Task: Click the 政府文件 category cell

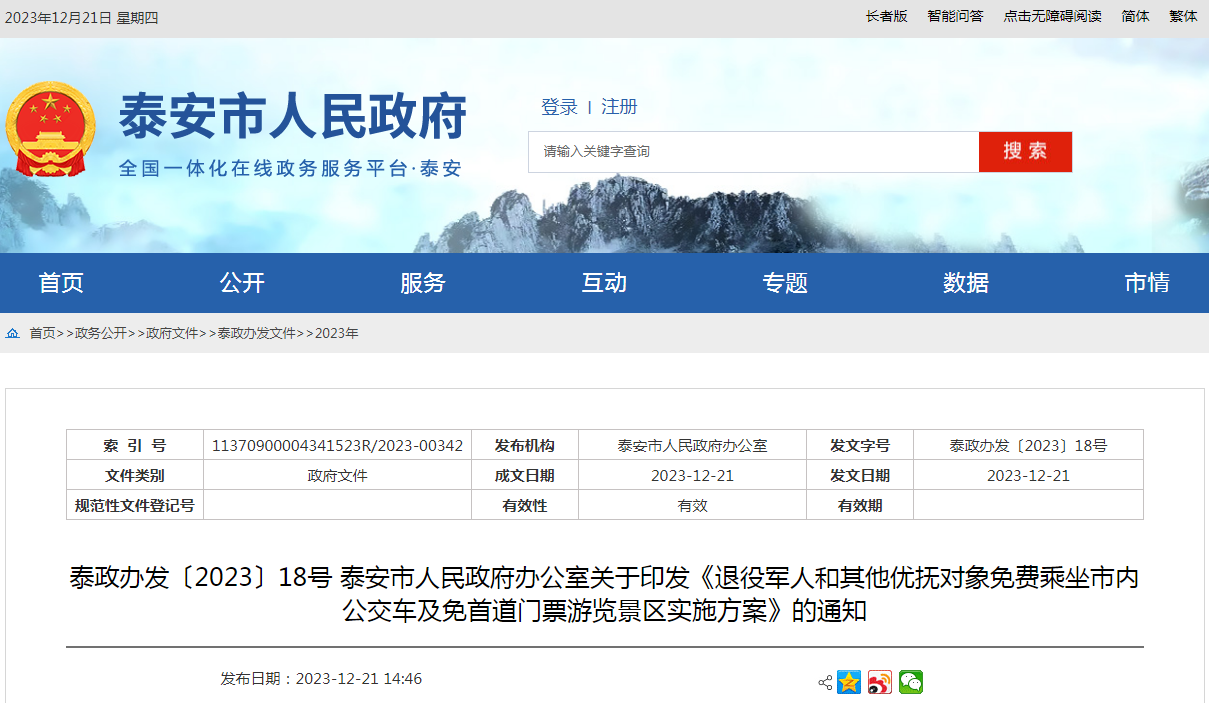Action: pyautogui.click(x=337, y=475)
